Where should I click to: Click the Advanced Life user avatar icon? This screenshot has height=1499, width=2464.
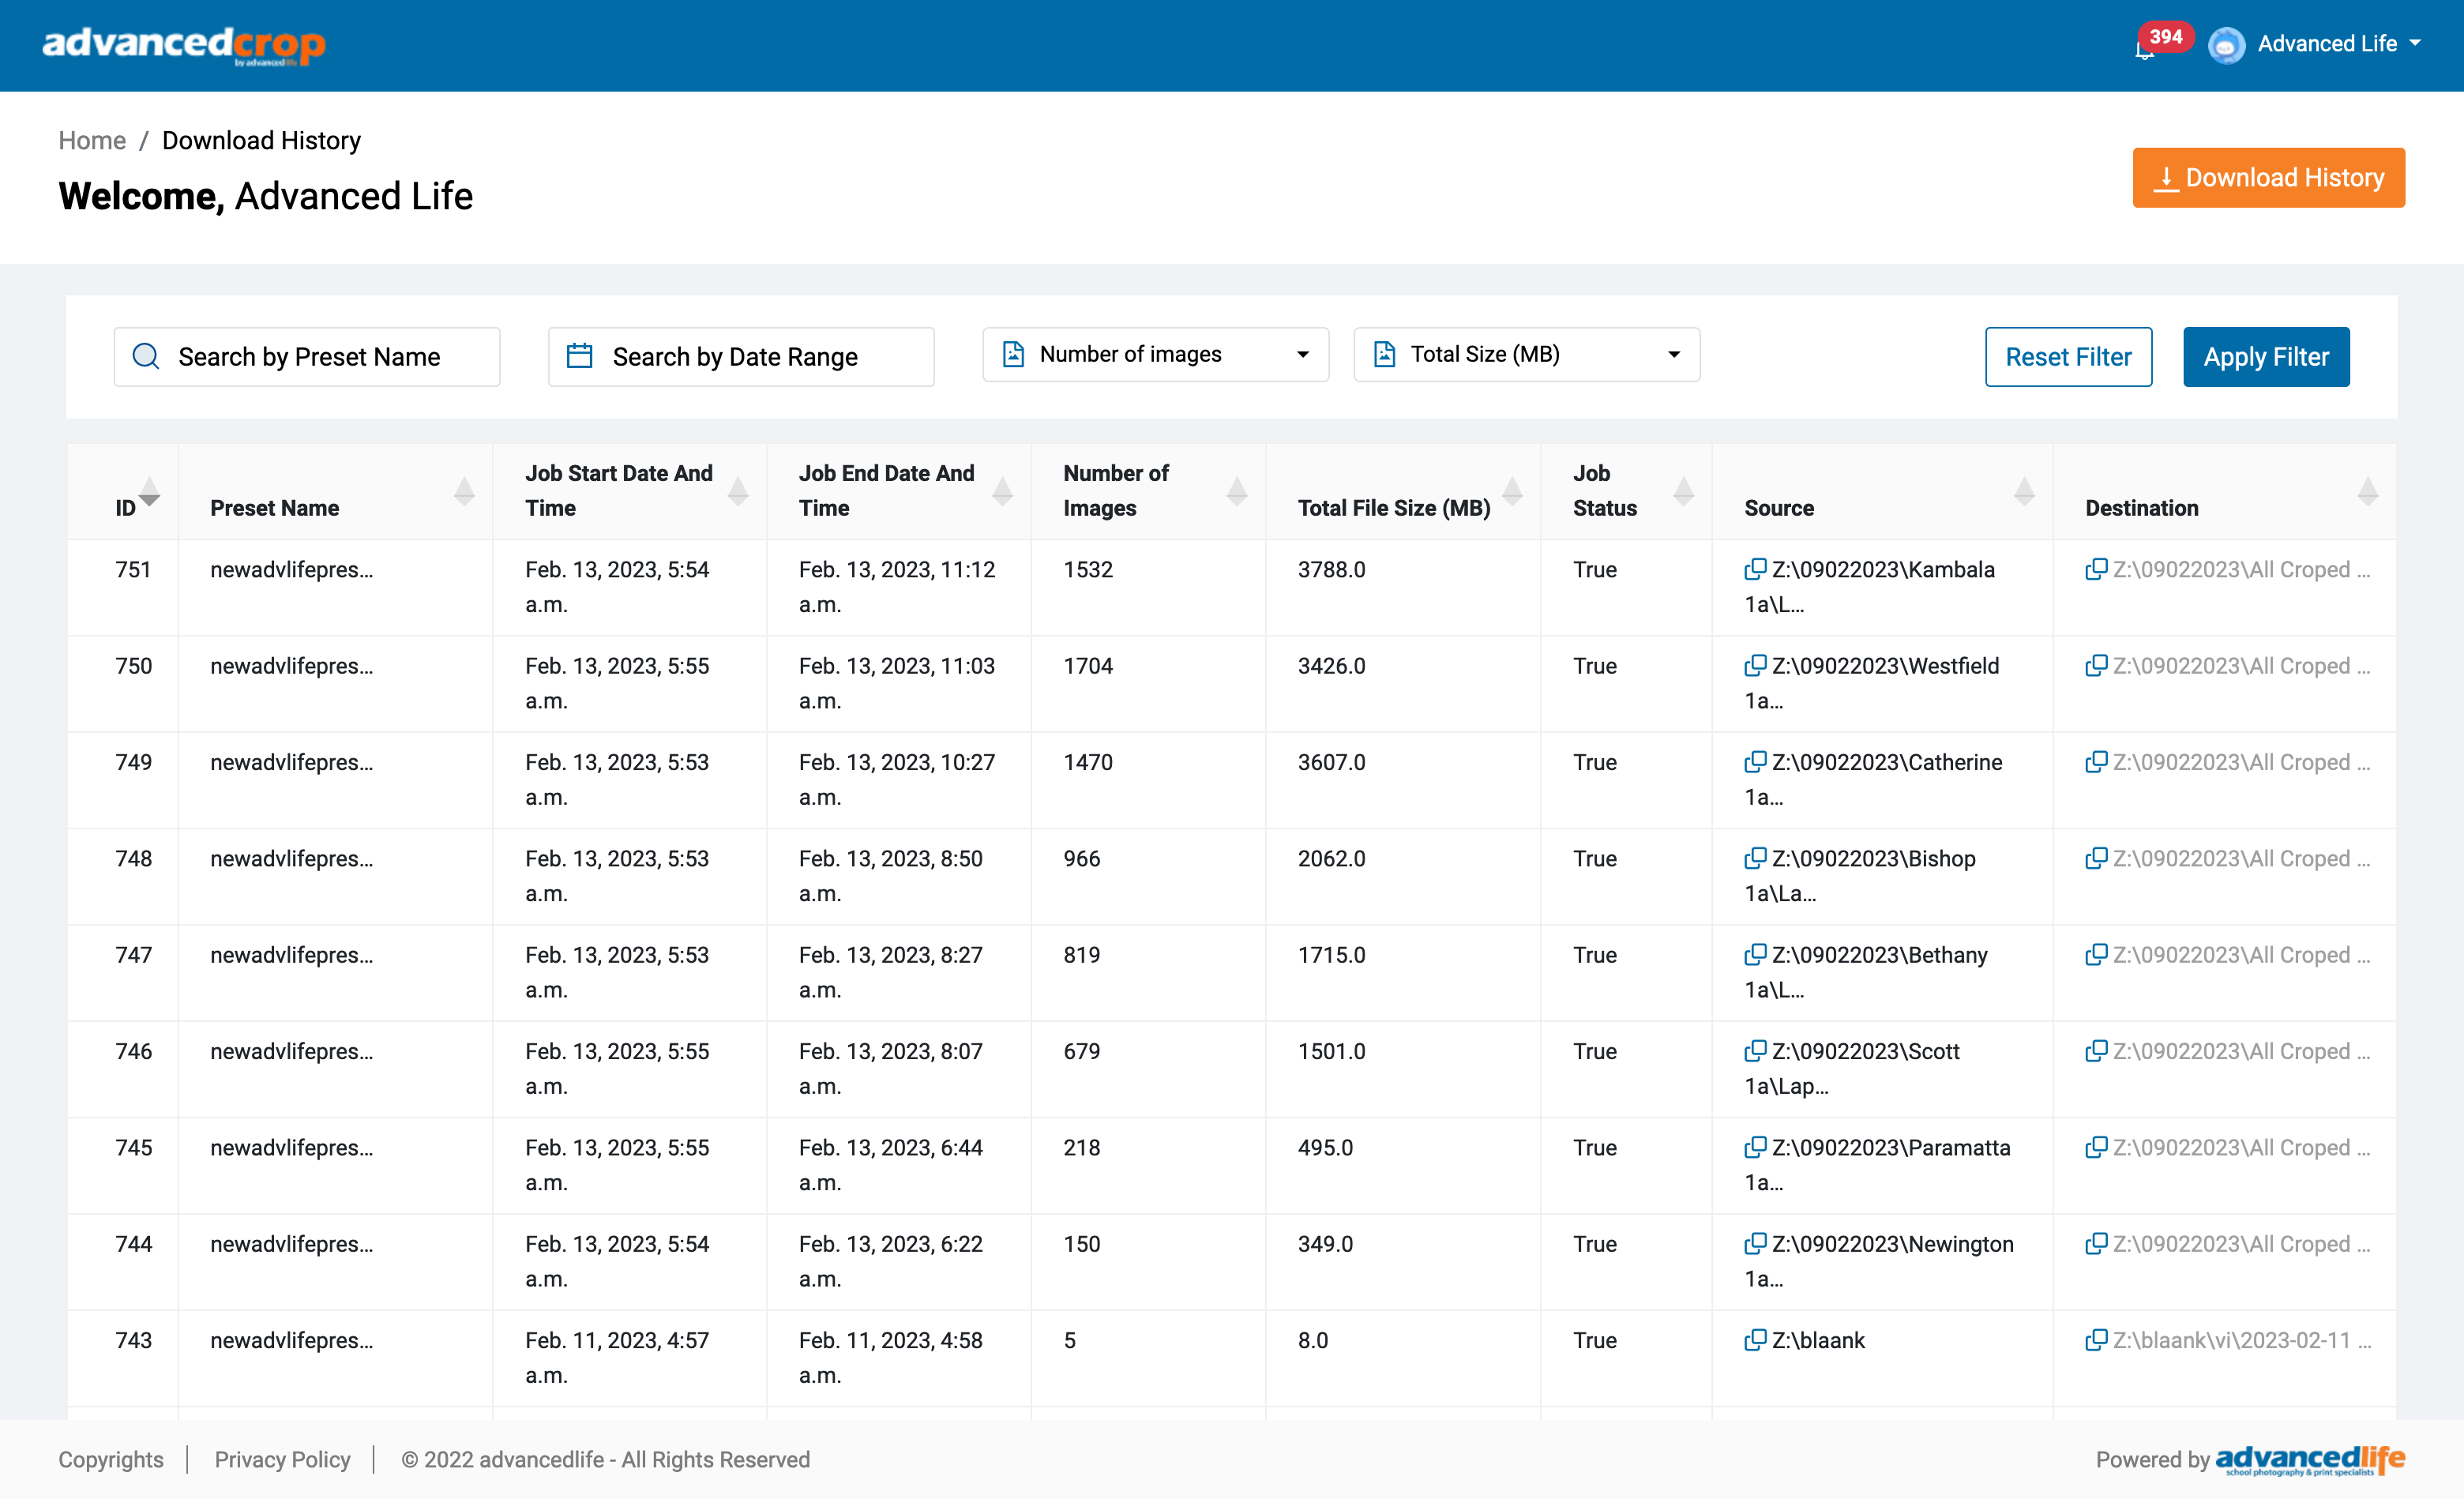click(2226, 45)
